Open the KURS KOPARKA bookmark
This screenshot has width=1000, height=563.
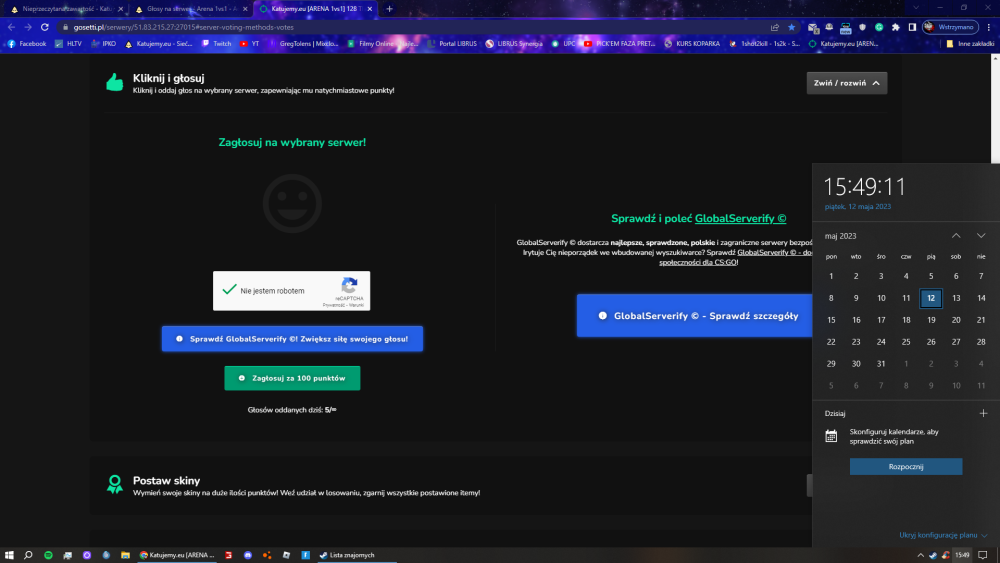[692, 44]
